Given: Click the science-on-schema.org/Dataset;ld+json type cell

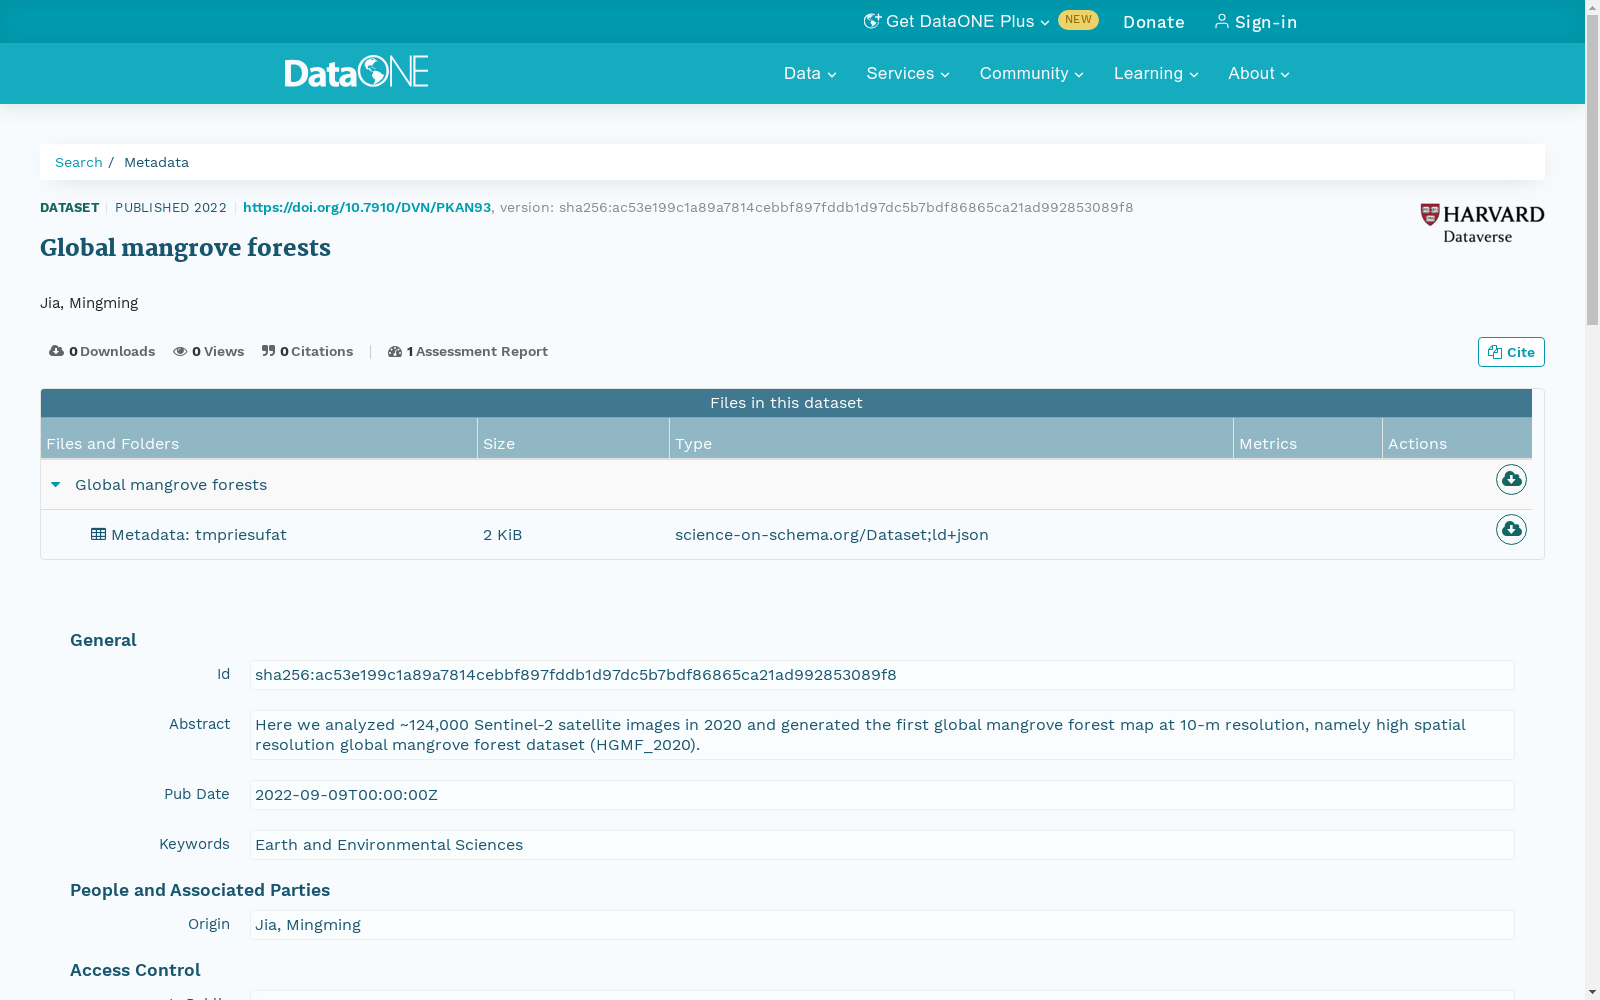Looking at the screenshot, I should coord(832,535).
